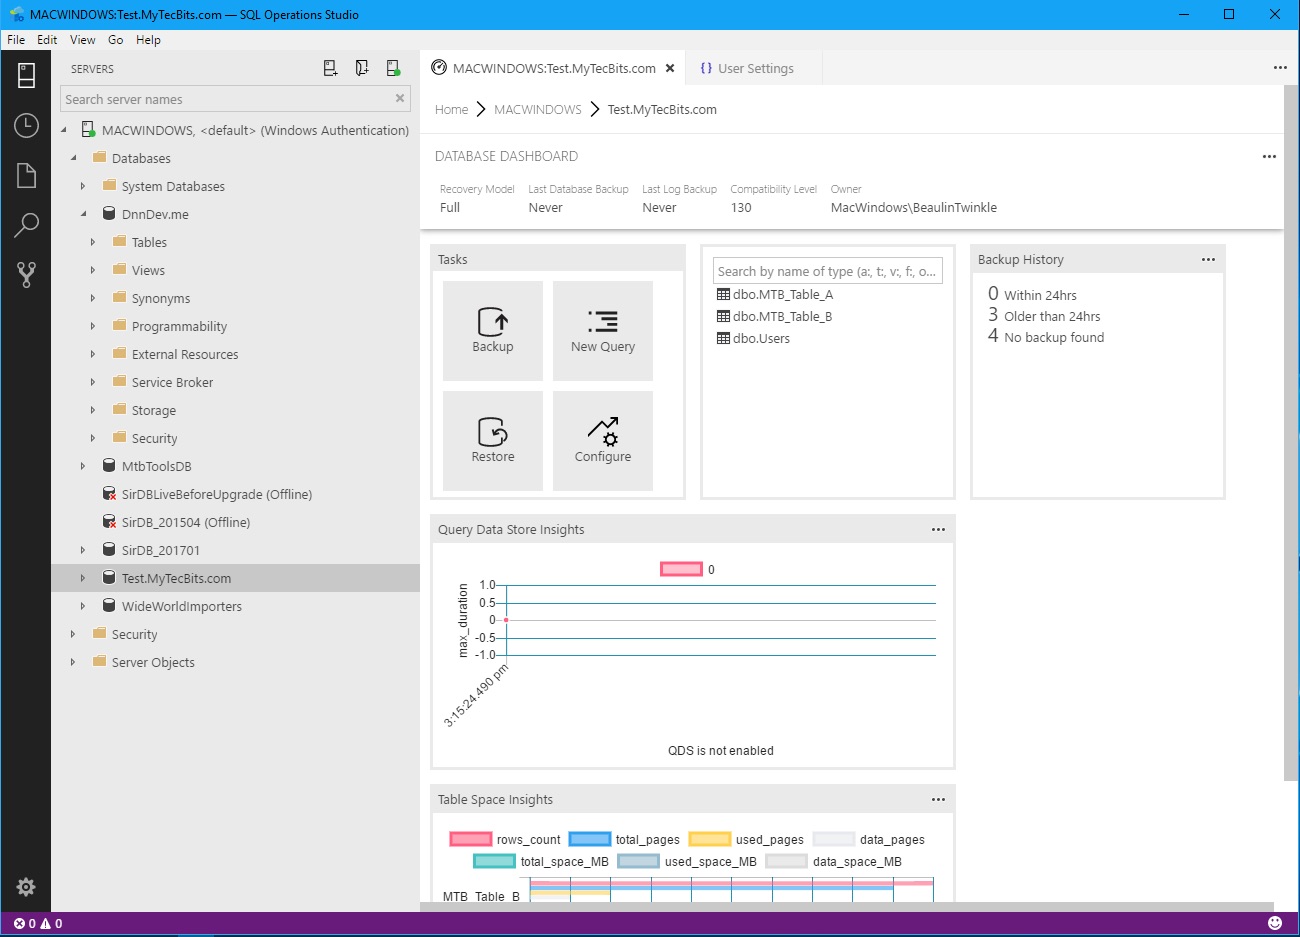Image resolution: width=1300 pixels, height=937 pixels.
Task: Open the Configure task tile
Action: coord(603,441)
